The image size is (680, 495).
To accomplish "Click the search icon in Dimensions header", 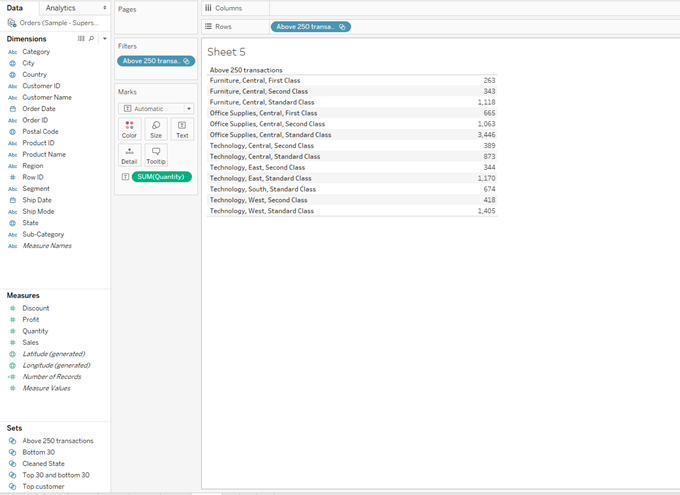I will [x=92, y=39].
